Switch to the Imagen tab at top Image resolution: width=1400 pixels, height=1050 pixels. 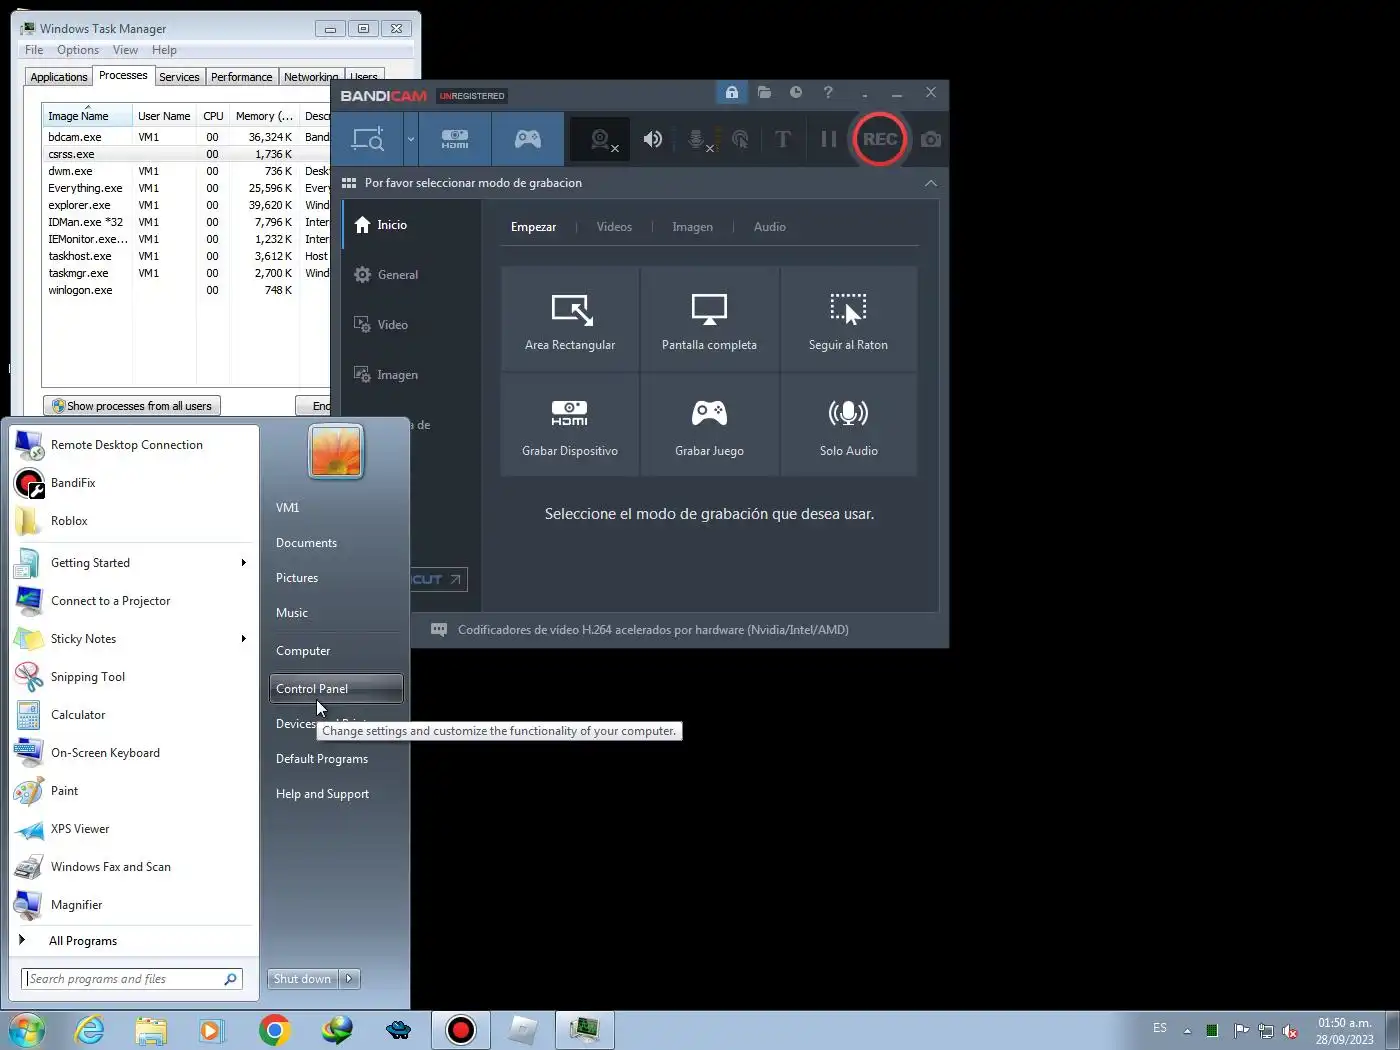[x=692, y=227]
